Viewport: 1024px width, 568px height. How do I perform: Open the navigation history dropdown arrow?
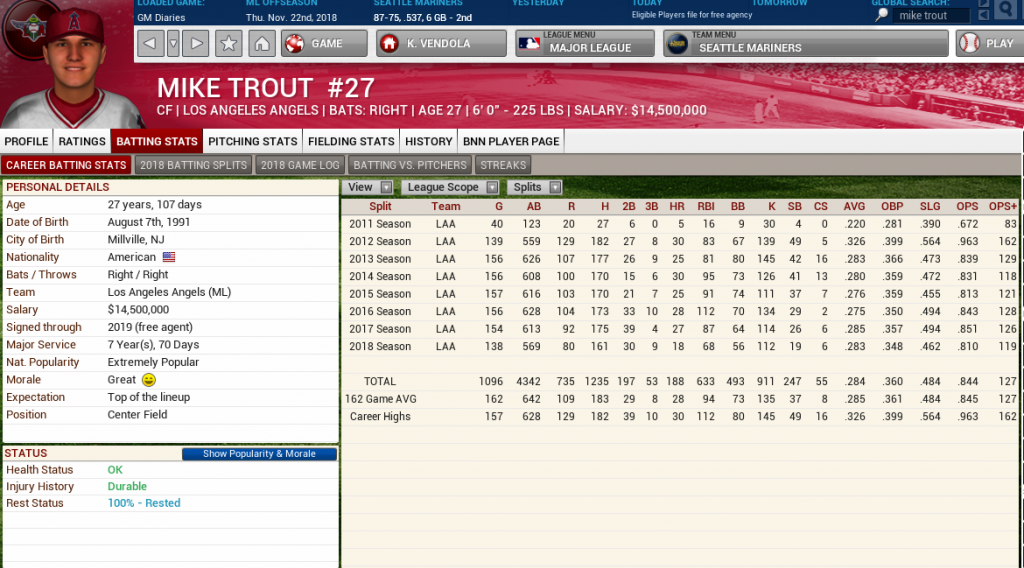[173, 43]
